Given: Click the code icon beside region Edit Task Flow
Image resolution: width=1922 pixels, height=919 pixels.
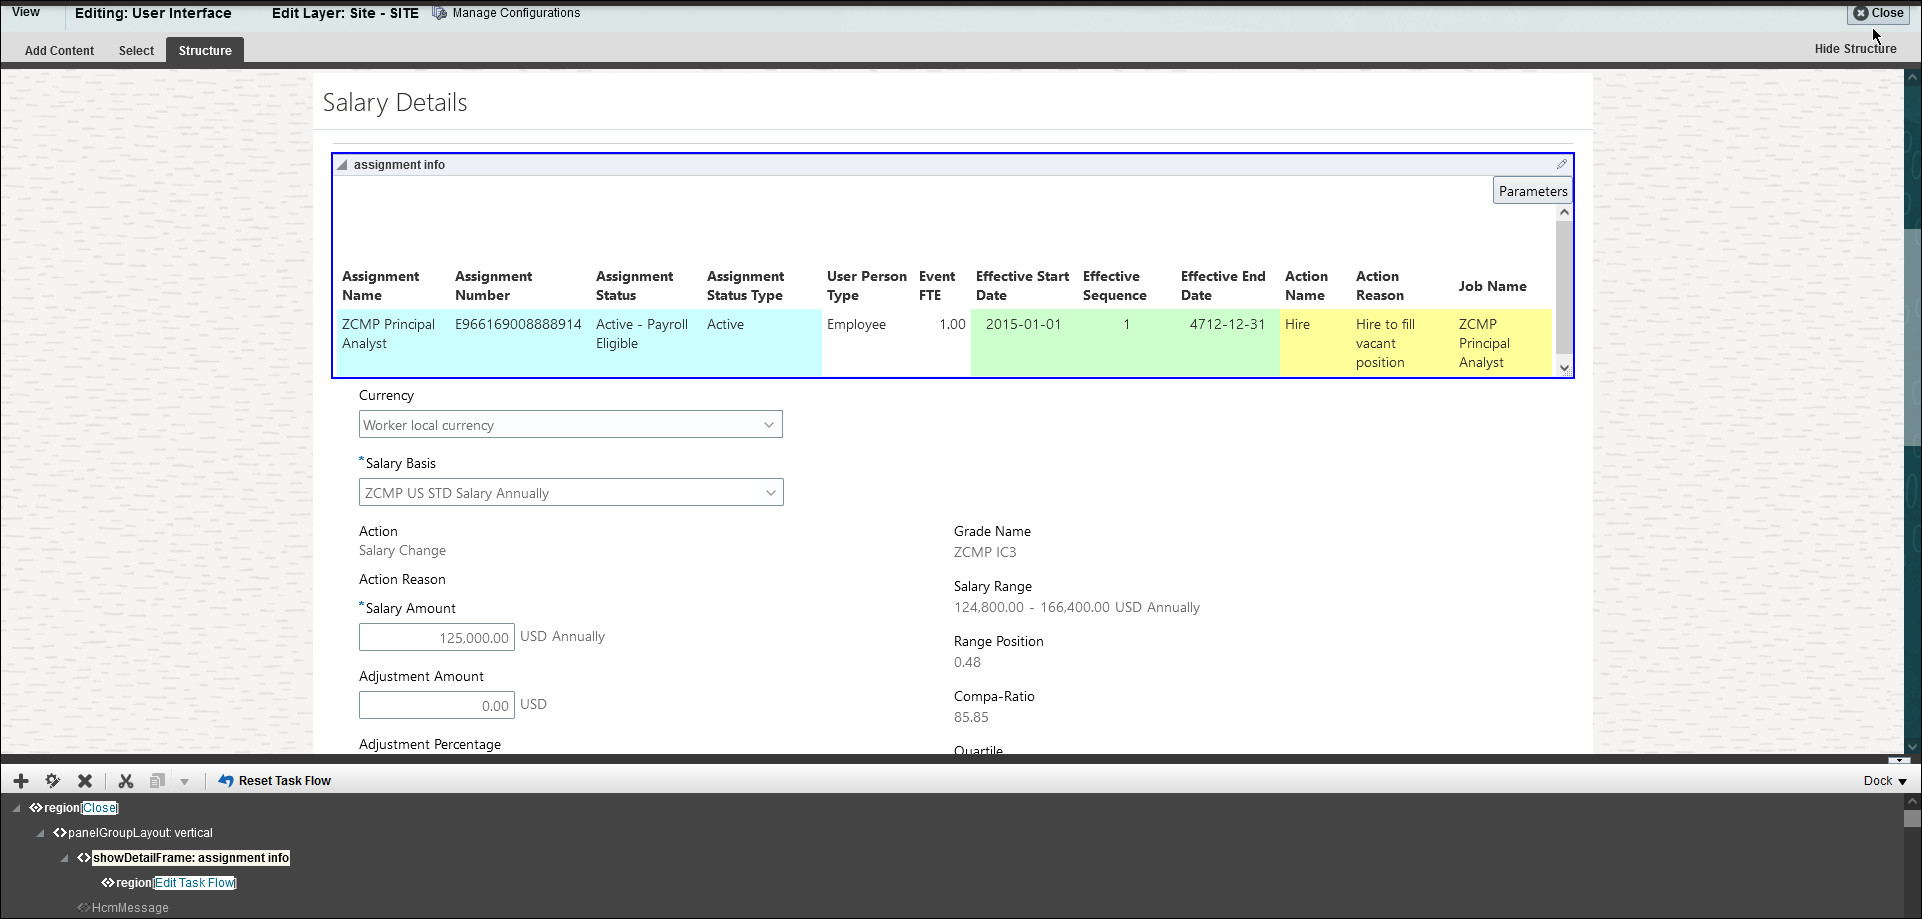Looking at the screenshot, I should tap(108, 883).
